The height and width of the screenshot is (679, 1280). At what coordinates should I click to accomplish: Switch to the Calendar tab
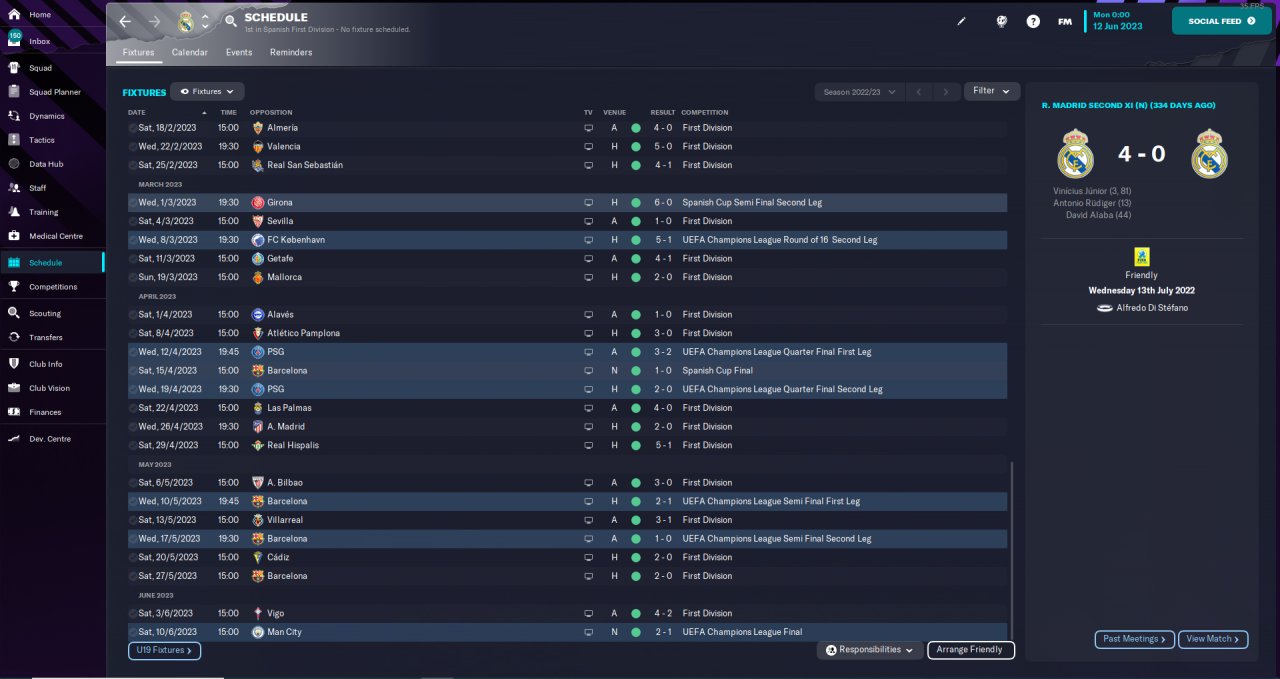190,52
